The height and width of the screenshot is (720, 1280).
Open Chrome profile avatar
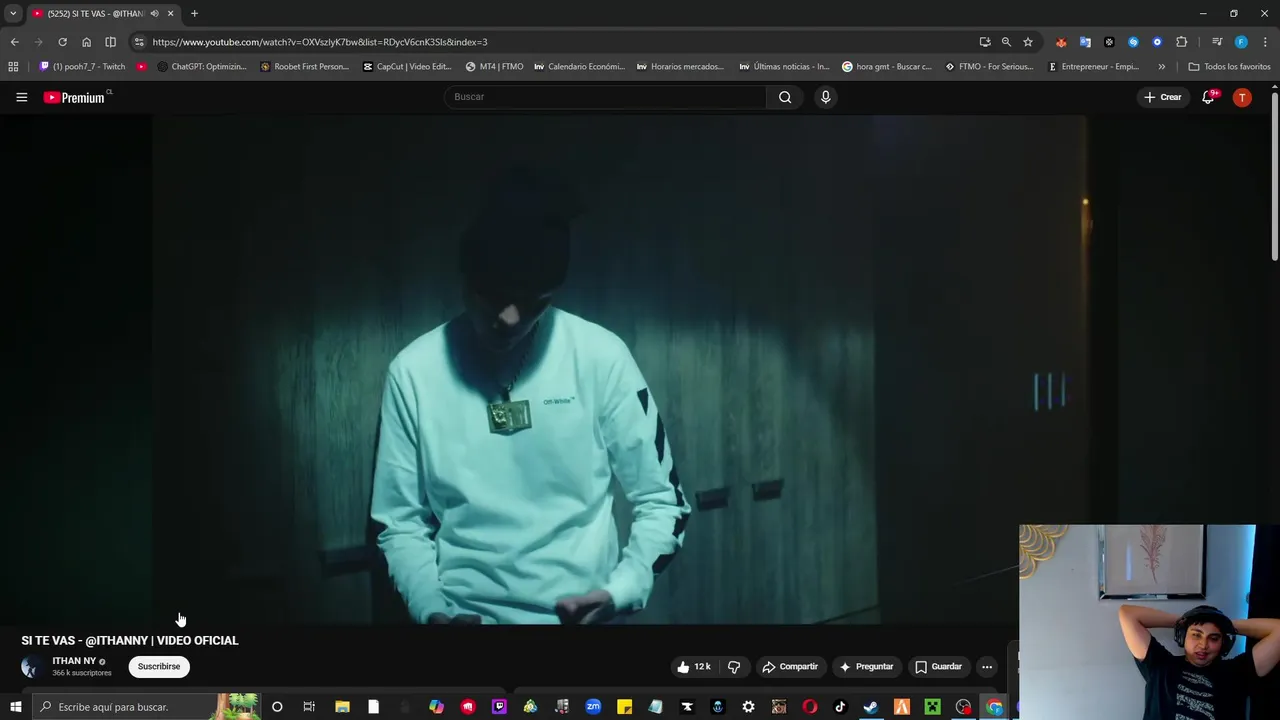1241,42
